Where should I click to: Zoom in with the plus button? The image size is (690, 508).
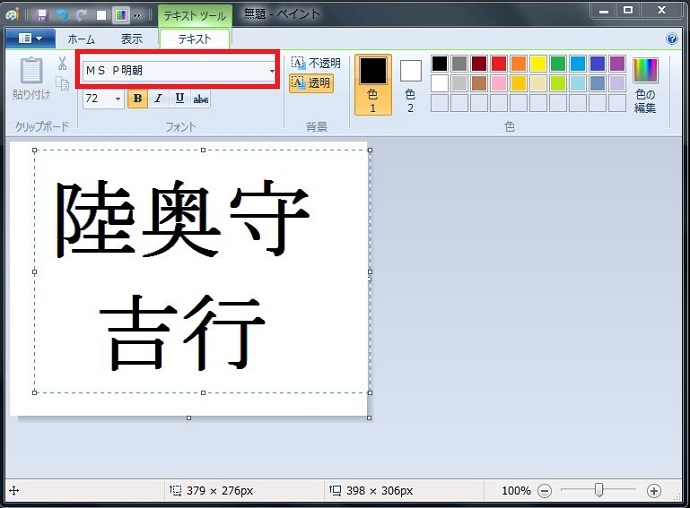[654, 490]
